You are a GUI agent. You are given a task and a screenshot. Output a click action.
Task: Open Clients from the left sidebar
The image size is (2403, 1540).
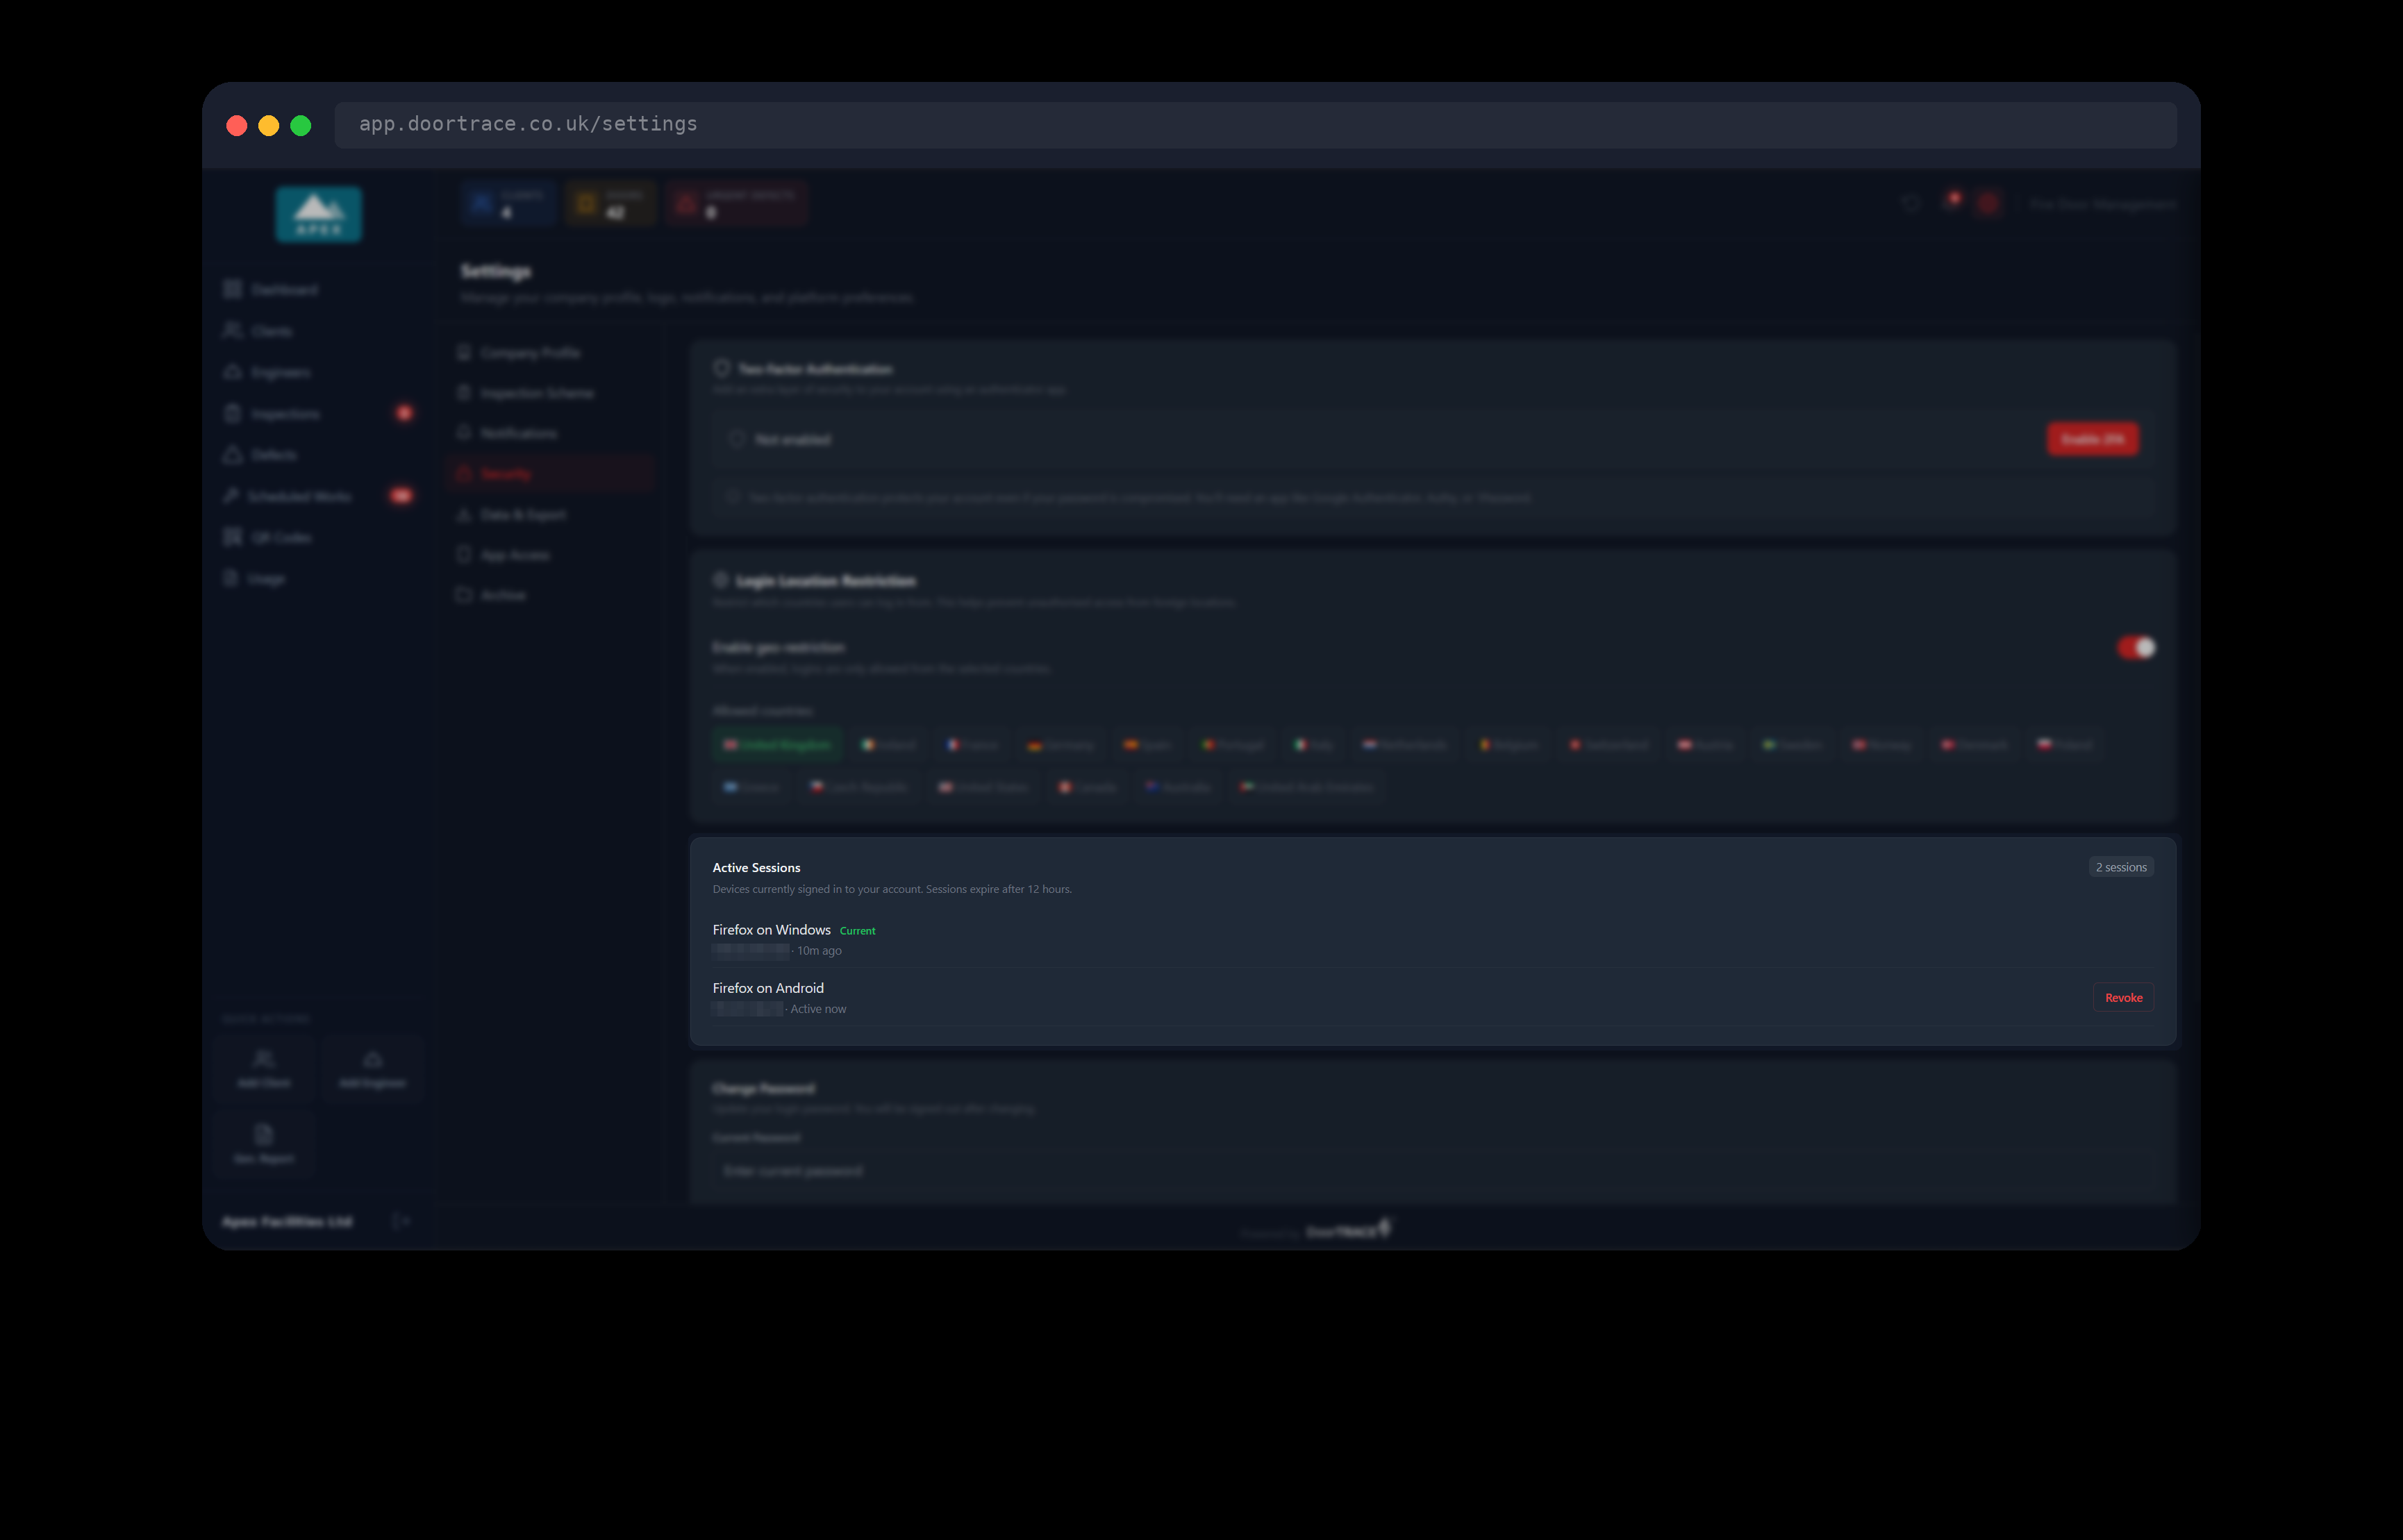pyautogui.click(x=318, y=331)
